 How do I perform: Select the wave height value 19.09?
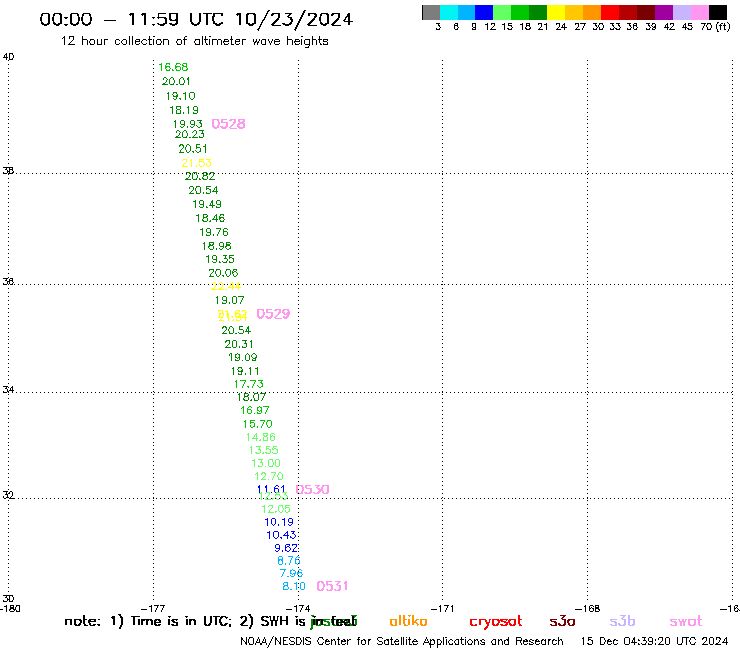pyautogui.click(x=243, y=357)
